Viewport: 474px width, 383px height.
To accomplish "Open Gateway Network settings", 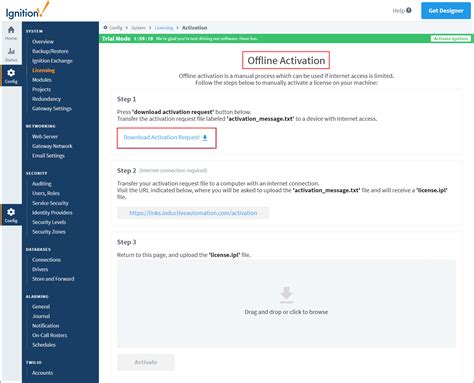I will (52, 146).
